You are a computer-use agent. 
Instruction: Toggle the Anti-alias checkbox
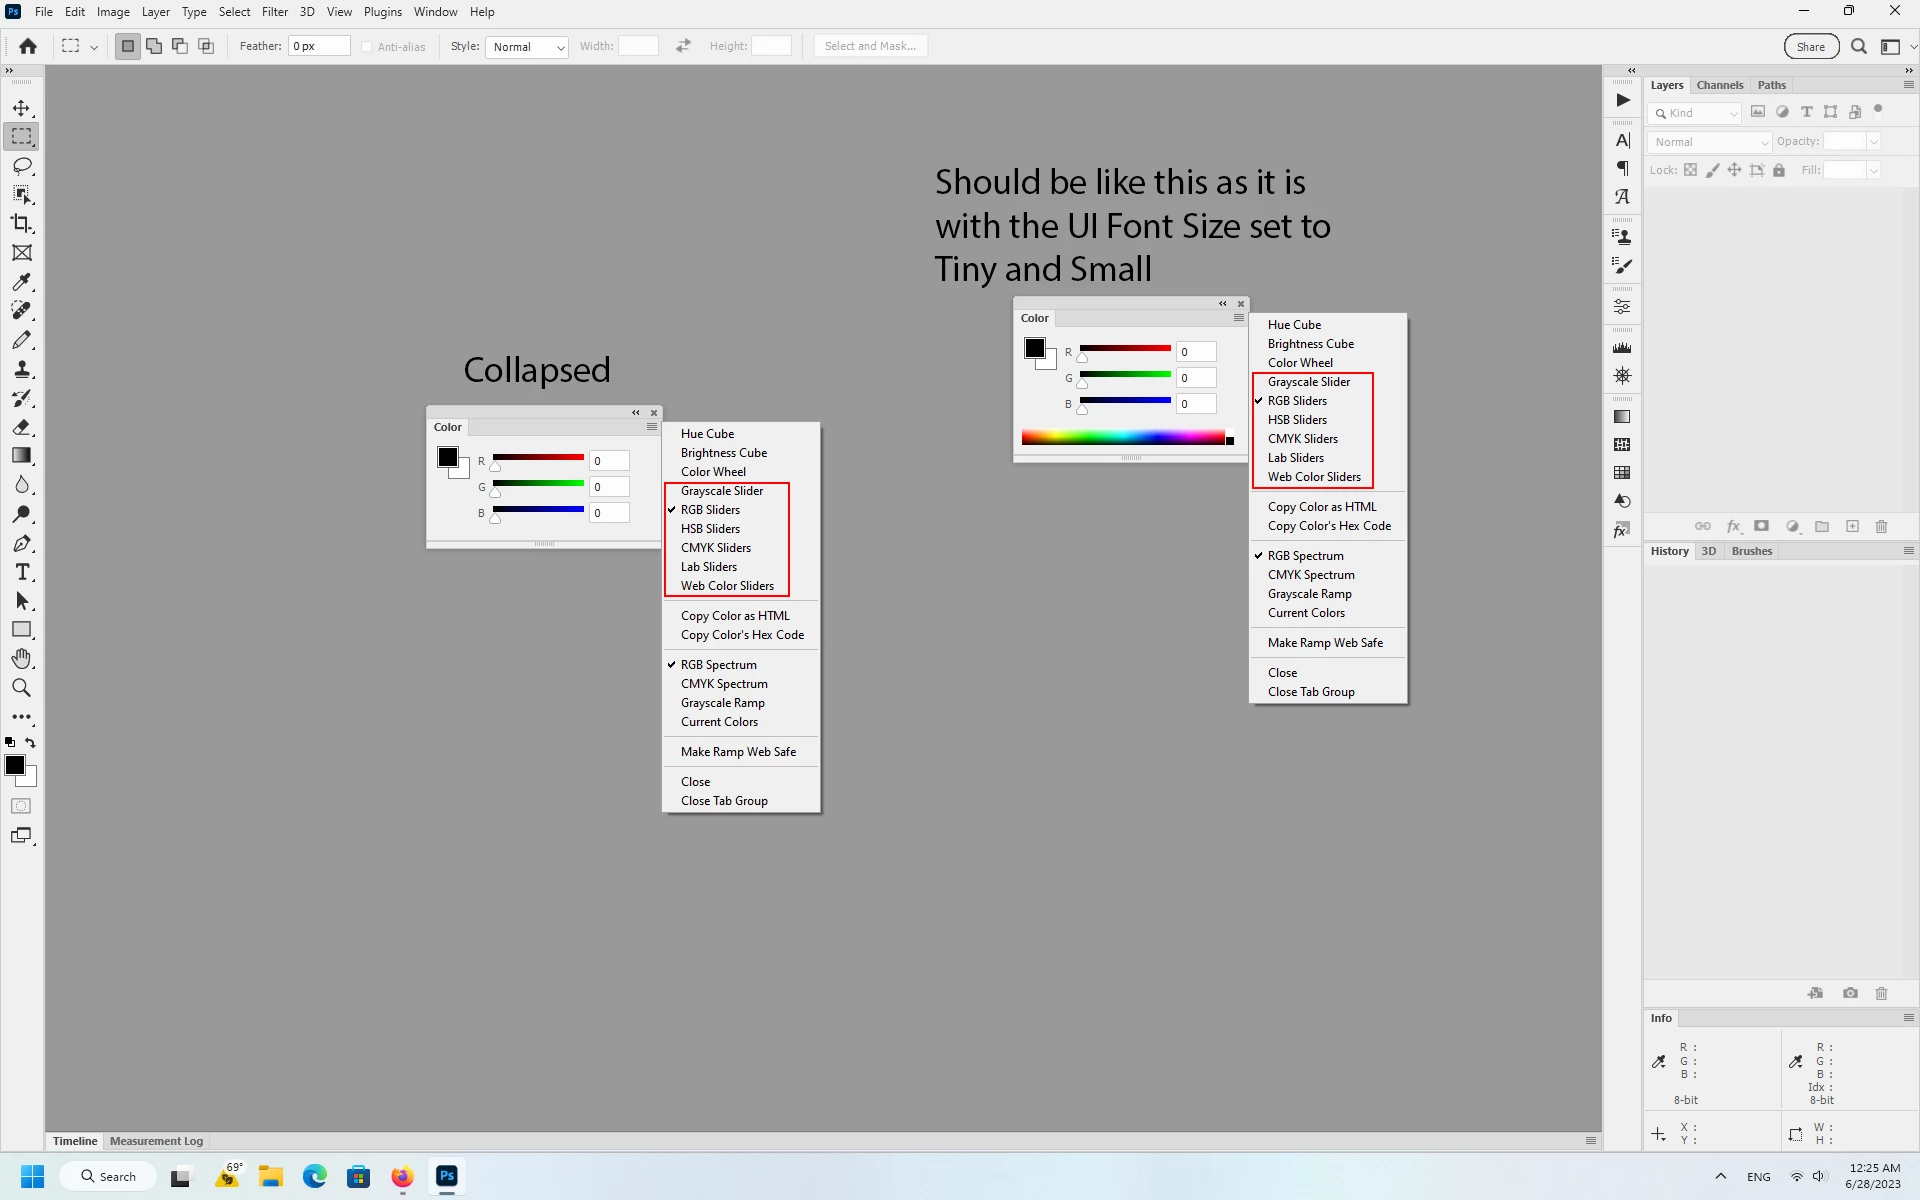click(367, 47)
